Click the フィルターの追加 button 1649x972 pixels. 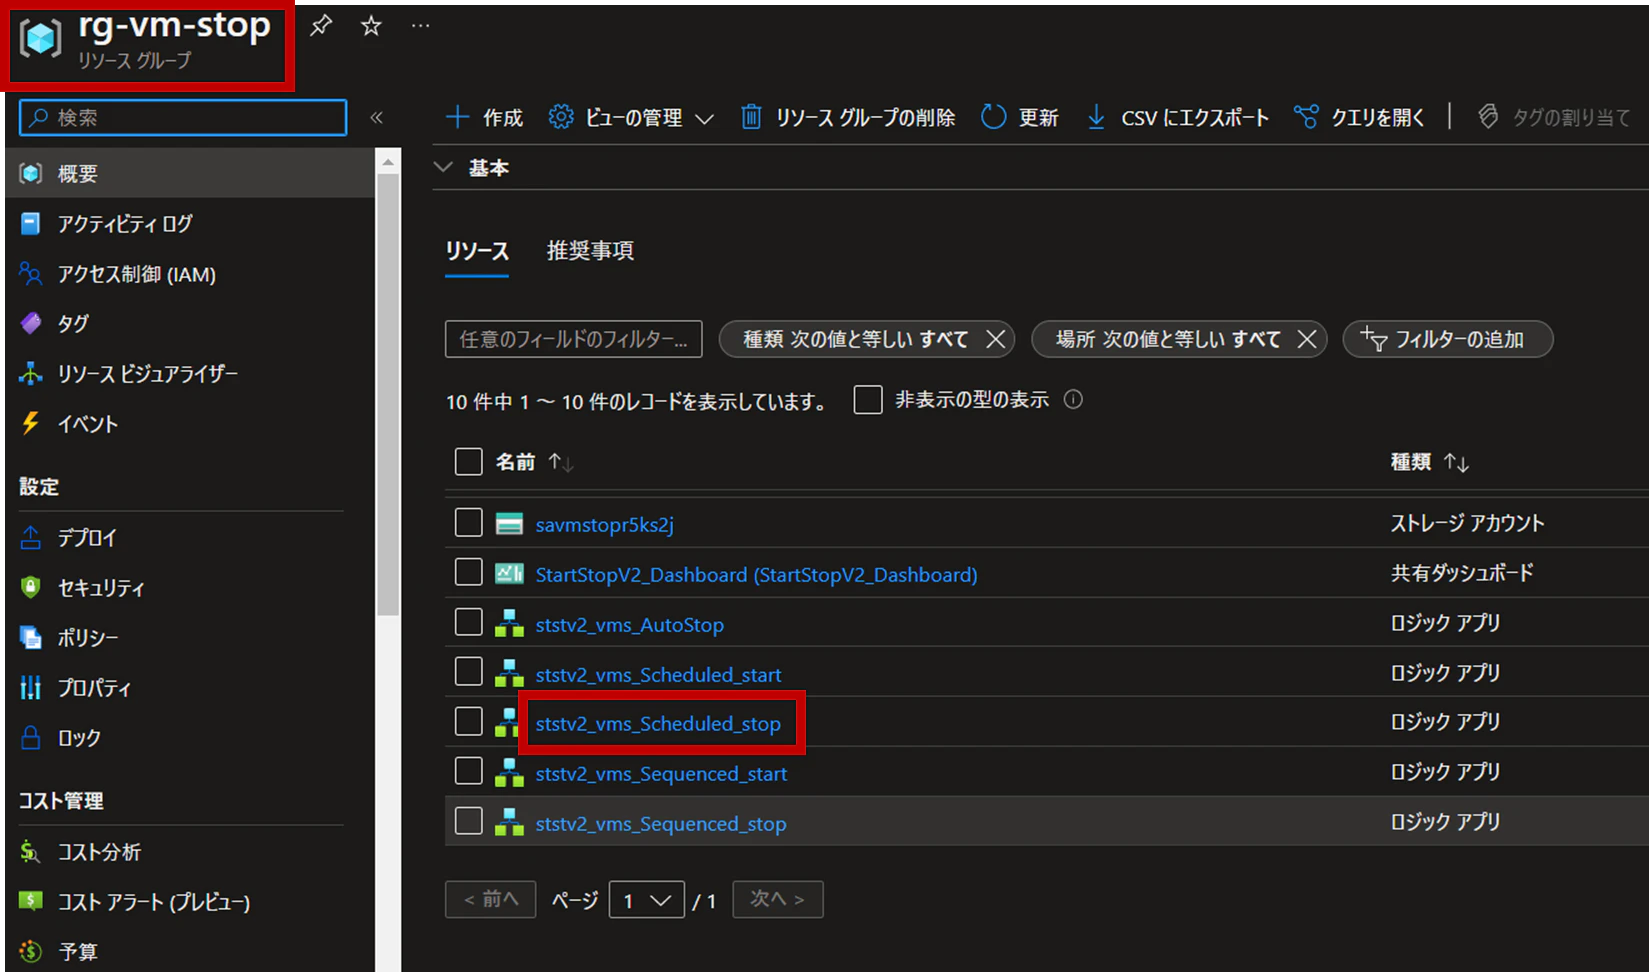tap(1447, 339)
